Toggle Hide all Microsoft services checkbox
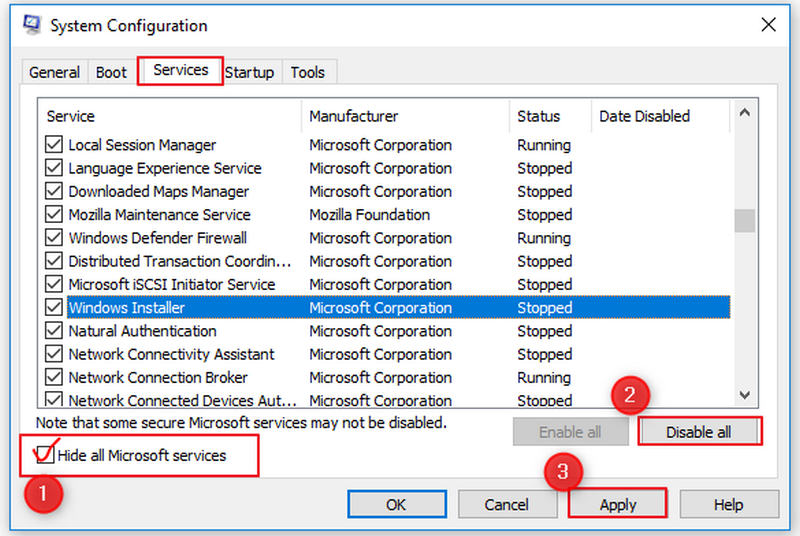The height and width of the screenshot is (536, 800). pos(45,456)
